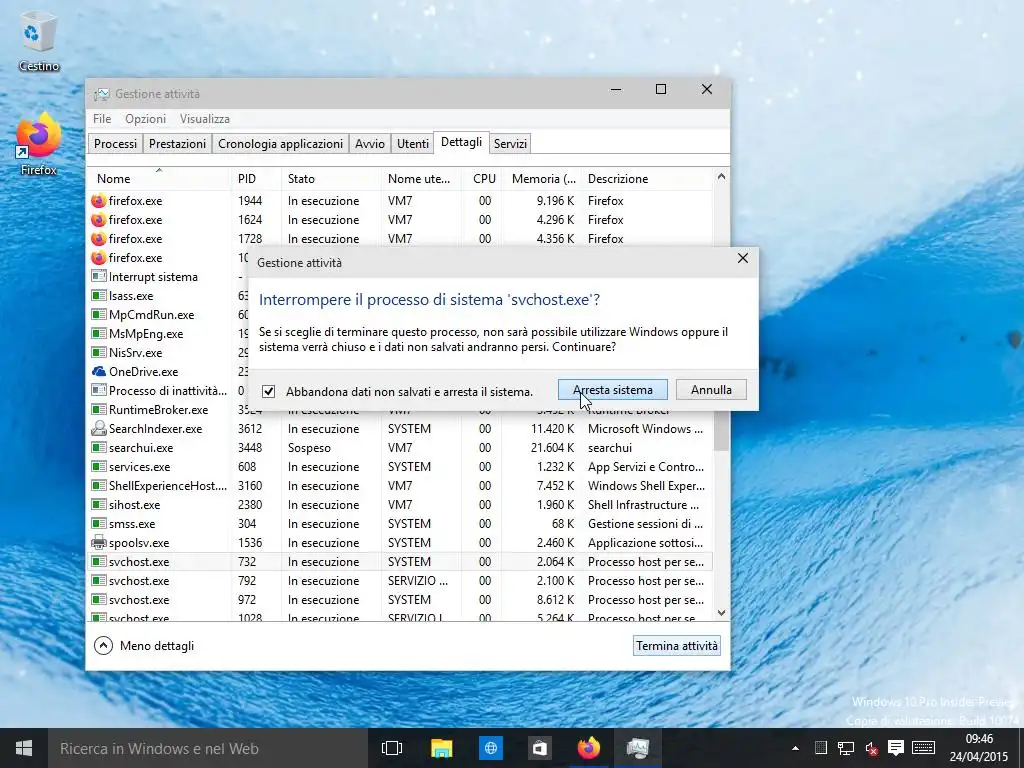1024x768 pixels.
Task: Open the Store icon on the taskbar
Action: (x=540, y=748)
